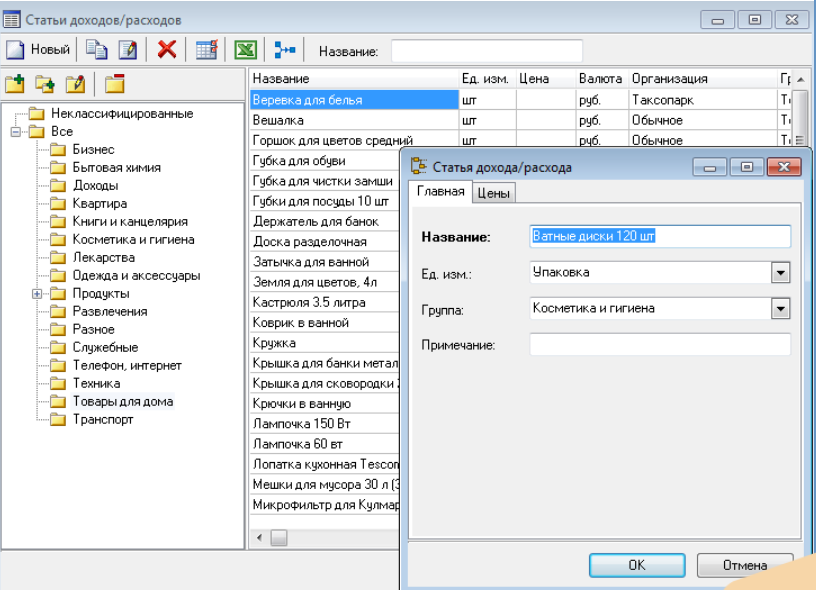This screenshot has width=816, height=590.
Task: Click the edit item pencil icon
Action: 127,50
